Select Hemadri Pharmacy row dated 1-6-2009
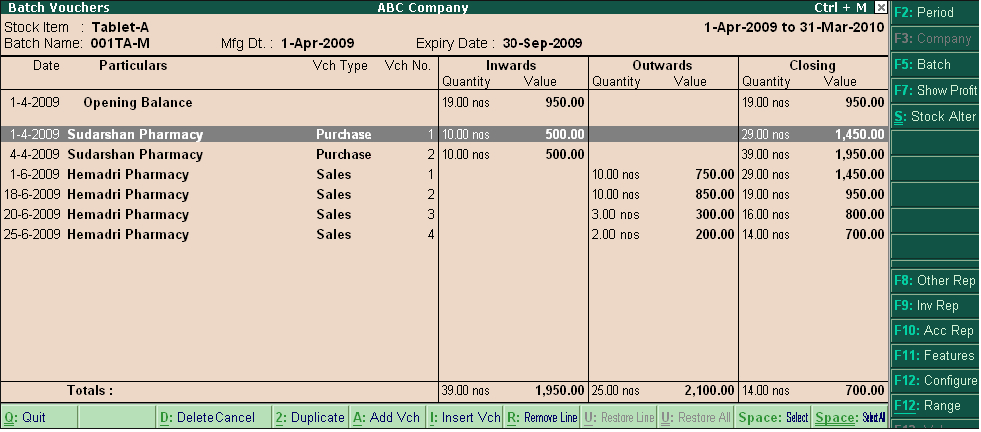This screenshot has height=432, width=981. point(444,175)
